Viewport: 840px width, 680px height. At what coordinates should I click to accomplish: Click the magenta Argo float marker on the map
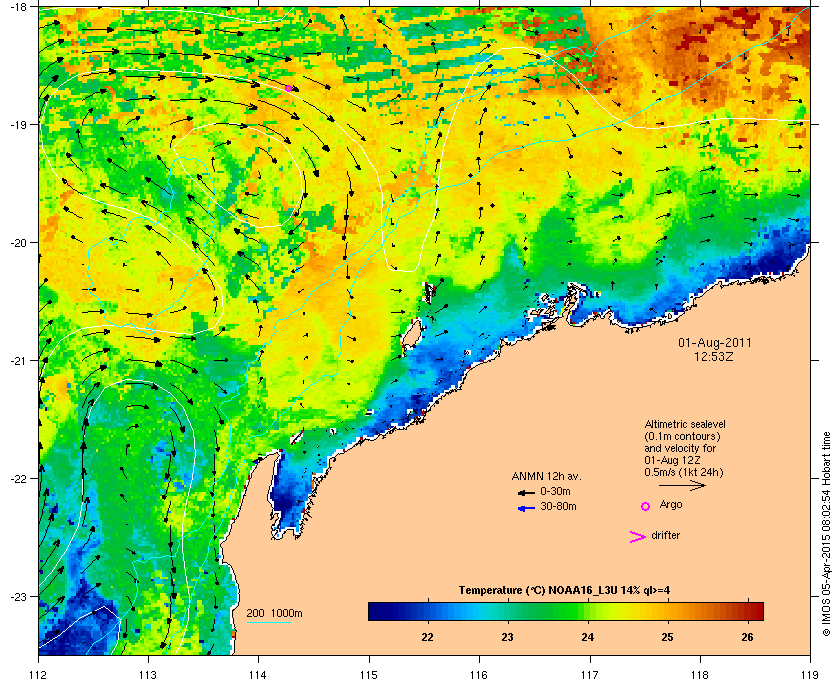pyautogui.click(x=288, y=88)
